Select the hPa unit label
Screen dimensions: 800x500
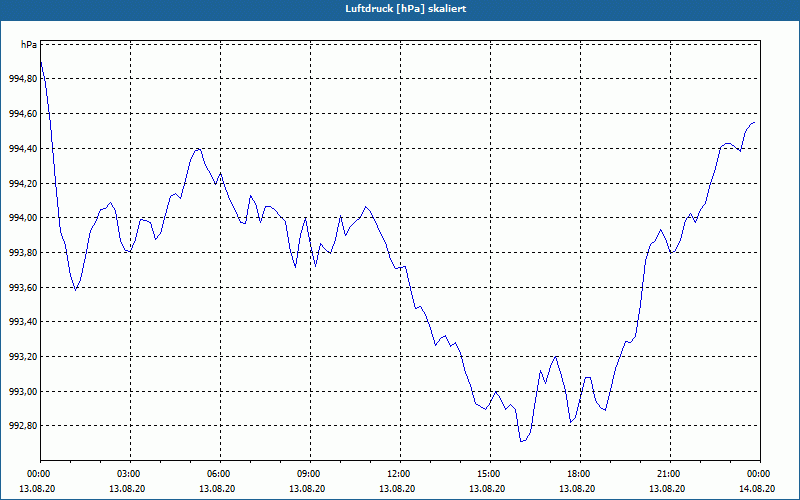click(29, 45)
